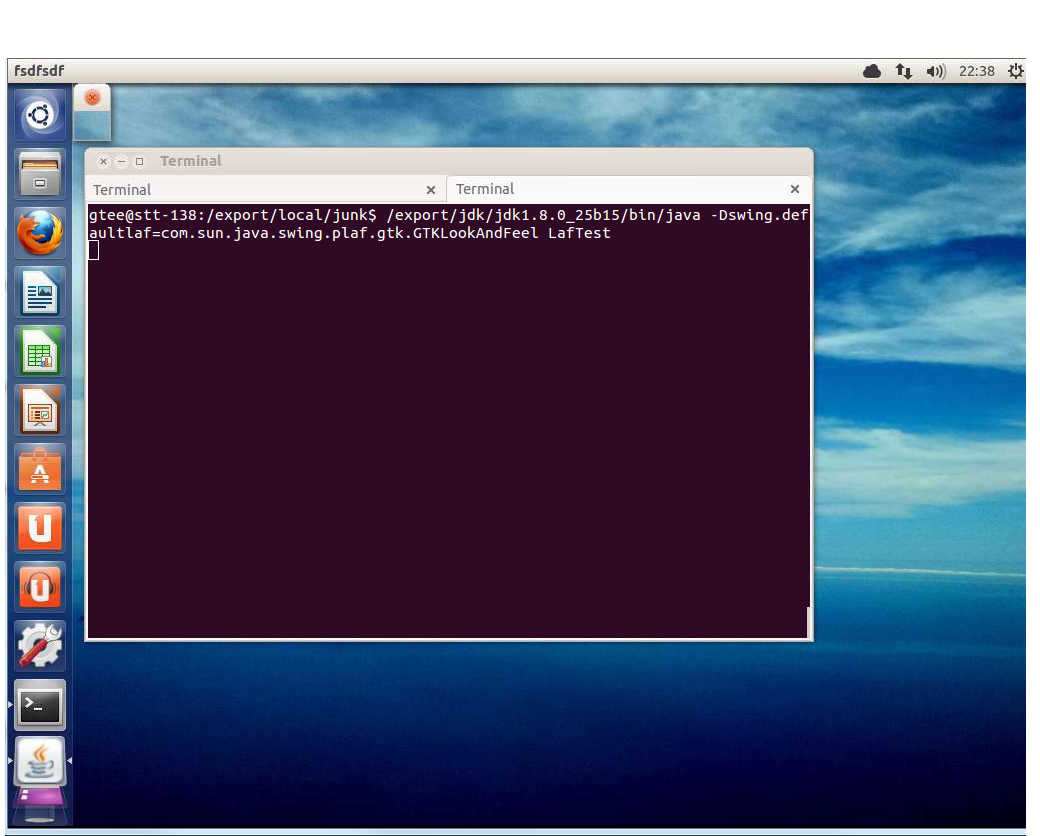
Task: Select the second Terminal tab
Action: click(610, 189)
